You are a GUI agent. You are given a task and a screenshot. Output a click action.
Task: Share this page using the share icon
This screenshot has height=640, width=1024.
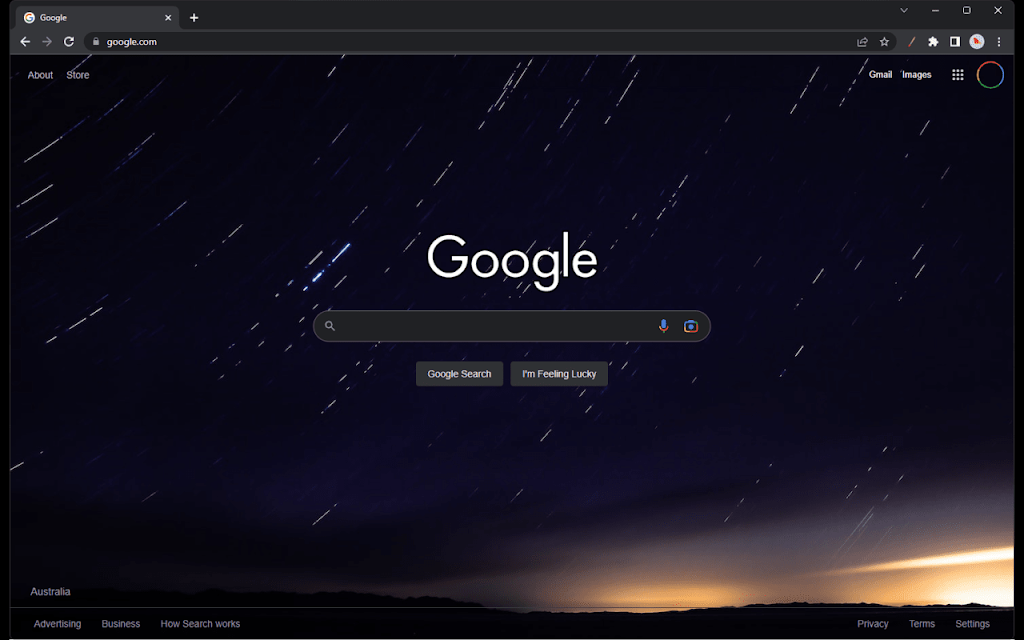(x=862, y=42)
